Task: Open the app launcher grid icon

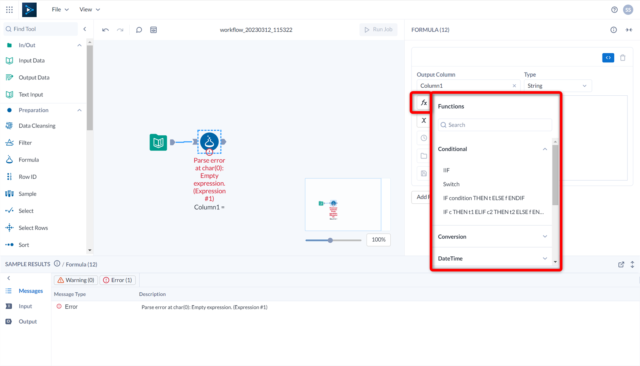Action: click(x=9, y=9)
